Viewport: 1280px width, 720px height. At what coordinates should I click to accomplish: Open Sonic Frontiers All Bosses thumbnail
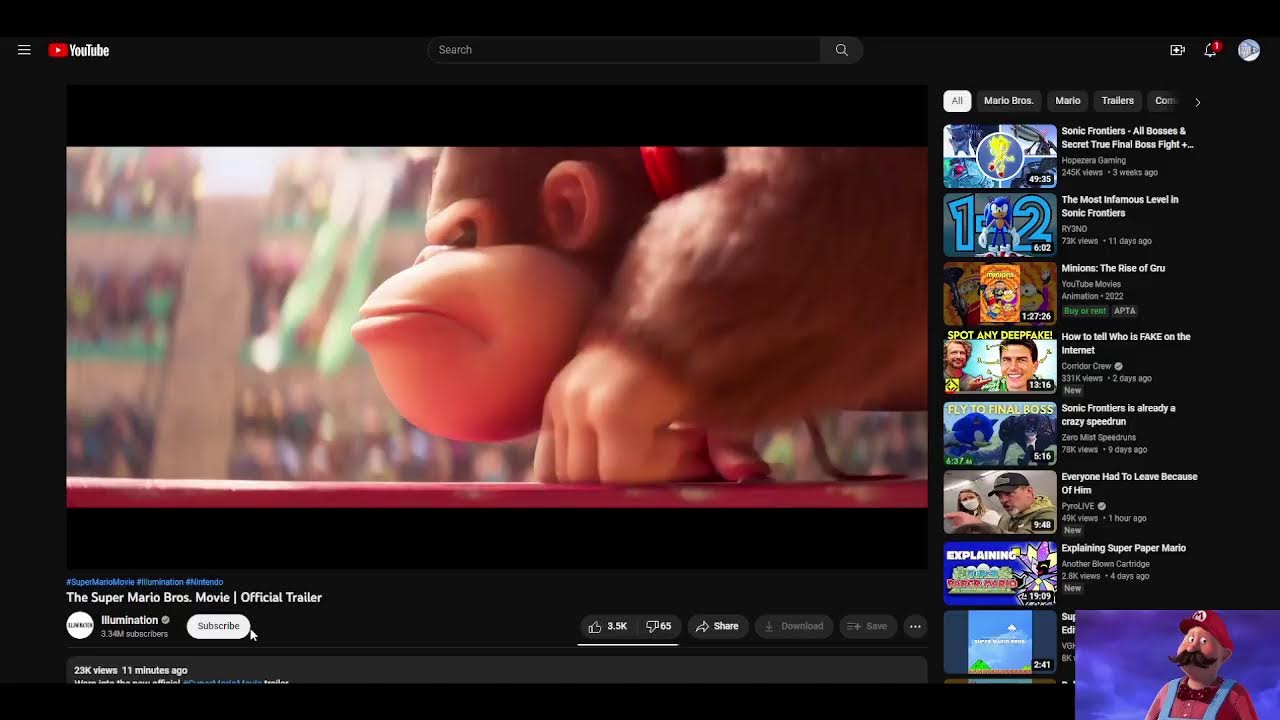pos(1000,156)
